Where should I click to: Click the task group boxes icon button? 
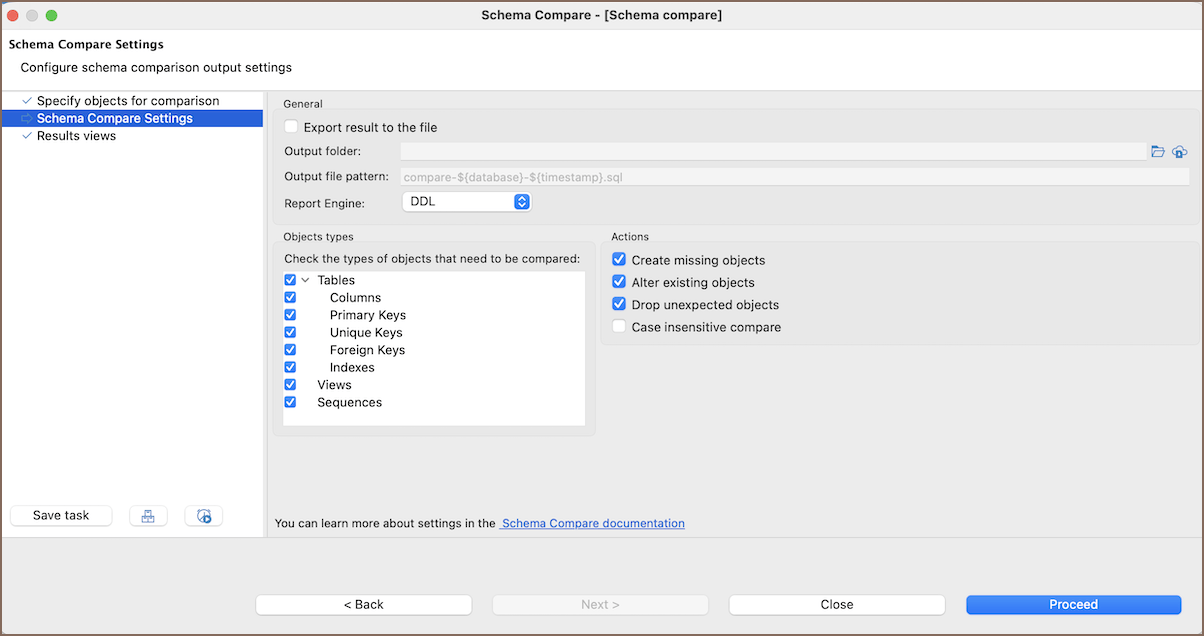click(x=148, y=516)
